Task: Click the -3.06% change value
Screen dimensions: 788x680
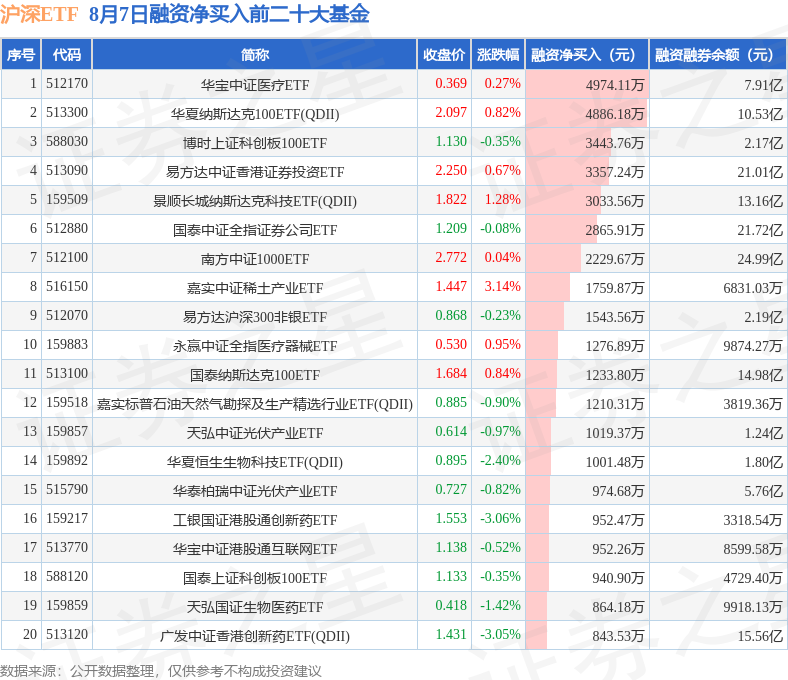Action: [500, 519]
